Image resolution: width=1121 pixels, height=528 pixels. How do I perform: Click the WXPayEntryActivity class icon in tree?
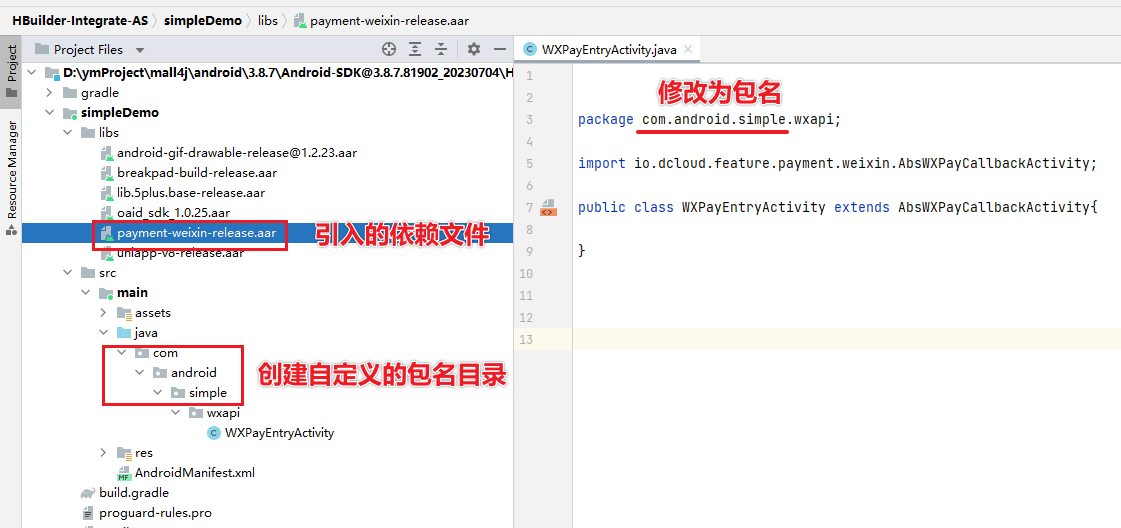click(x=213, y=433)
